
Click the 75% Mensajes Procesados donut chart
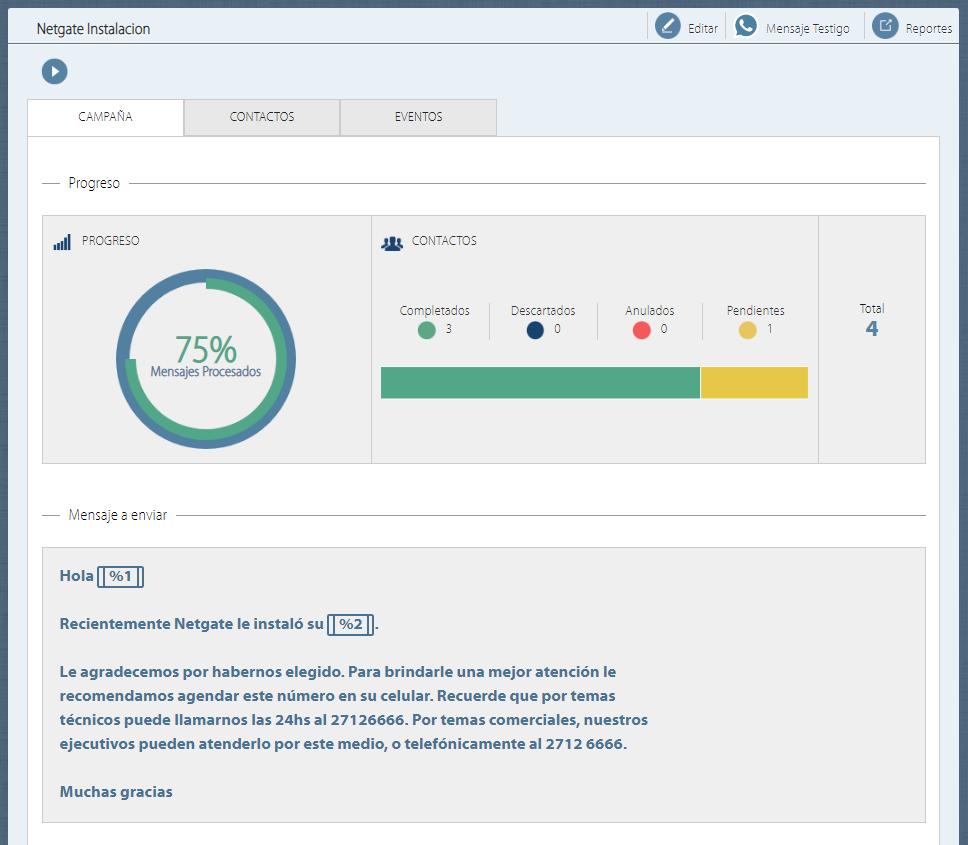[206, 359]
